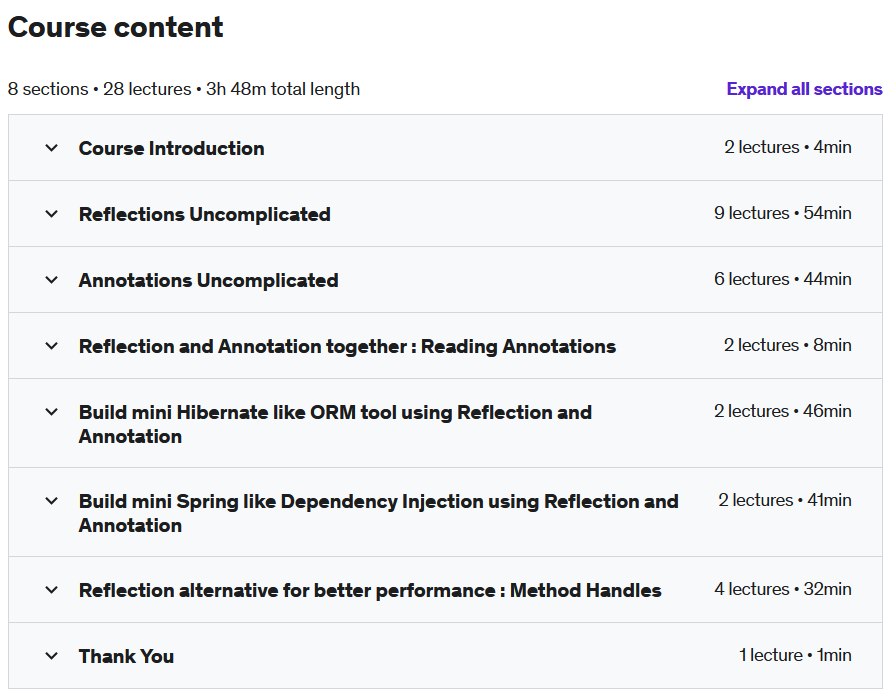Click the '6 lectures • 44min' text
888x693 pixels.
783,279
